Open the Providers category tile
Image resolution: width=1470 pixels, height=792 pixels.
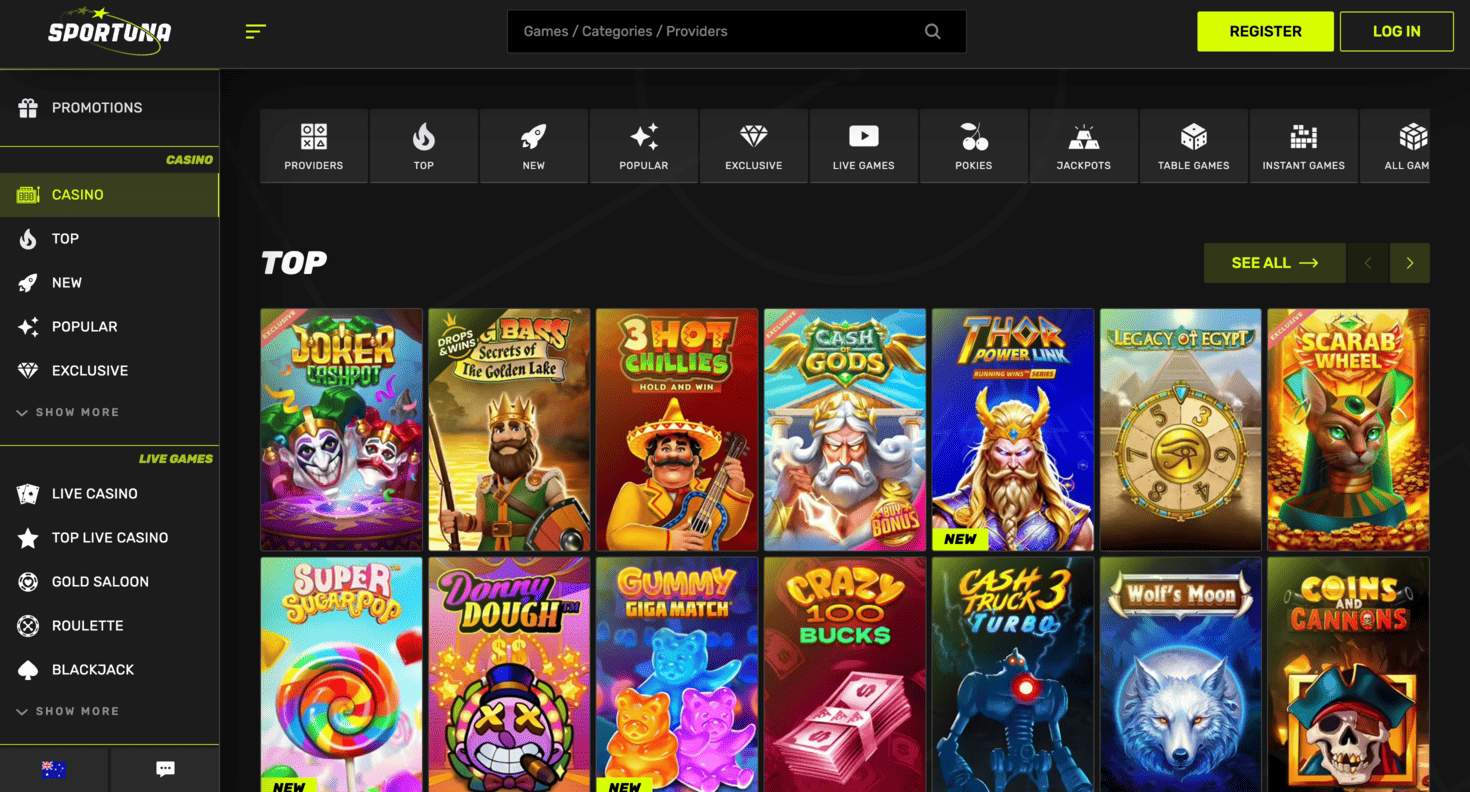[x=314, y=146]
